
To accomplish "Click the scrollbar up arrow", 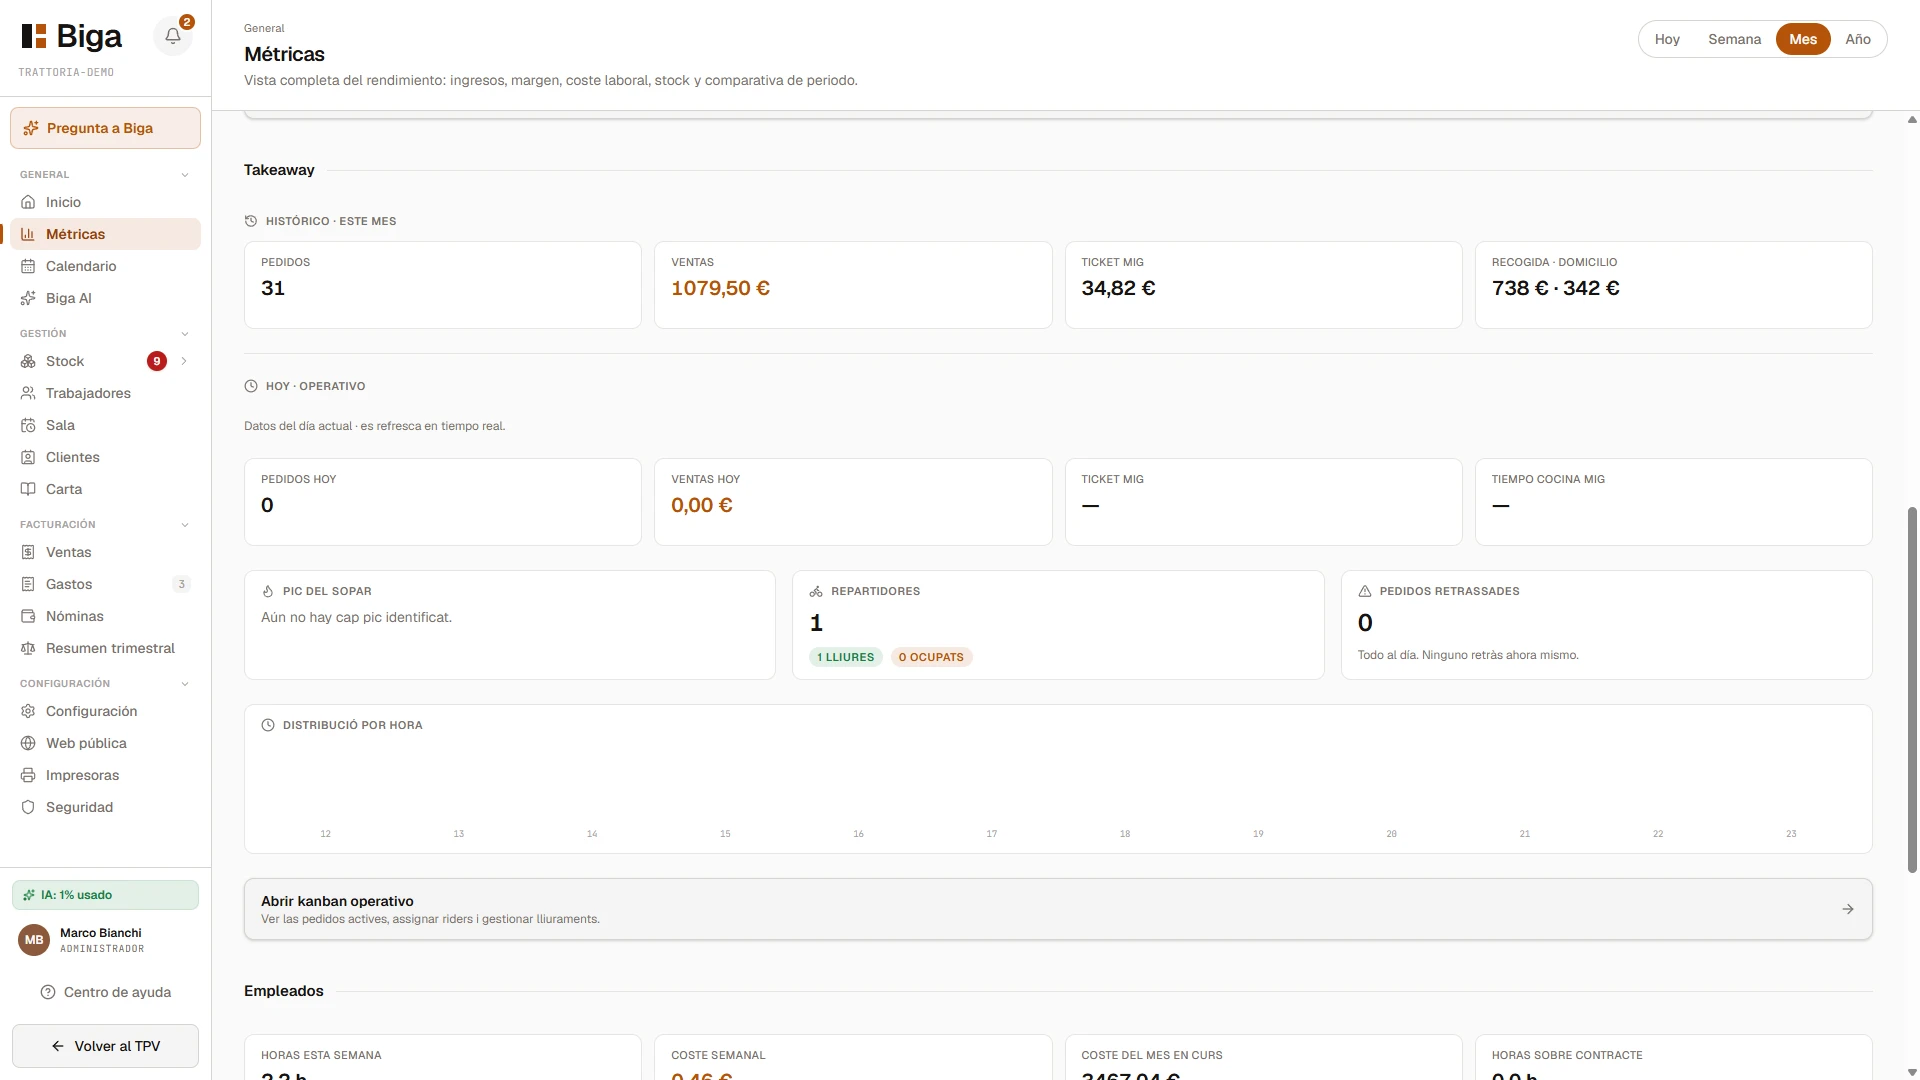I will pyautogui.click(x=1912, y=119).
